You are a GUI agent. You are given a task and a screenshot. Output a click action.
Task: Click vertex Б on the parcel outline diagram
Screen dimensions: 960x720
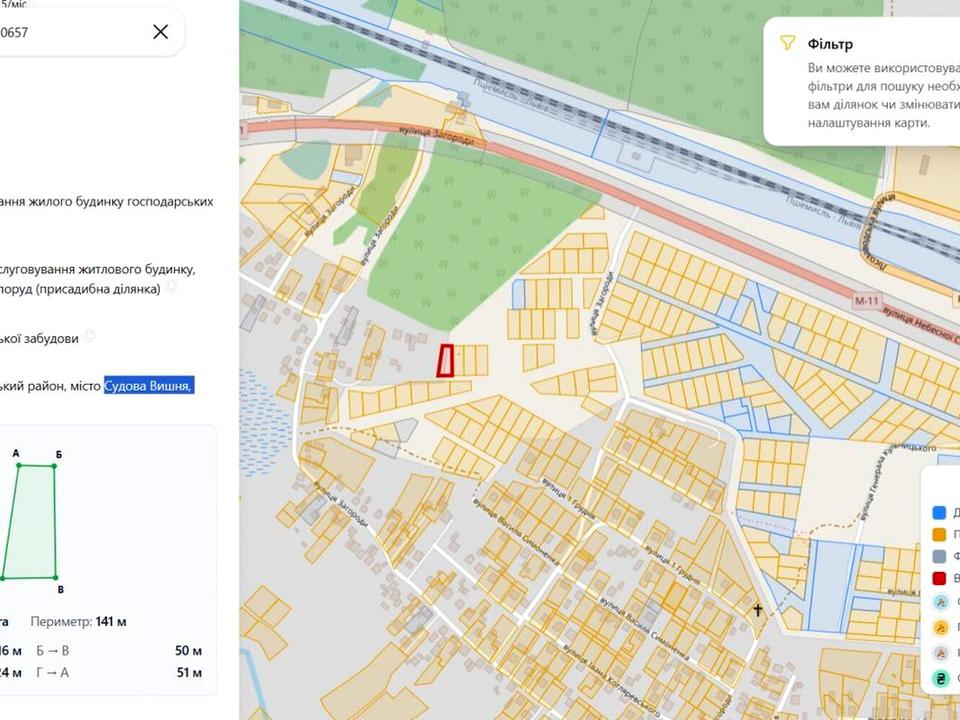tap(54, 466)
